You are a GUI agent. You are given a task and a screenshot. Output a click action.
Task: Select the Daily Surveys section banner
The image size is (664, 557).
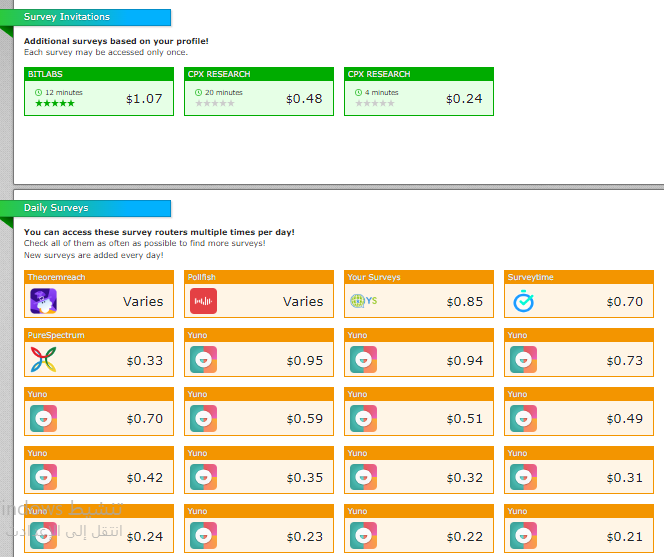point(86,208)
